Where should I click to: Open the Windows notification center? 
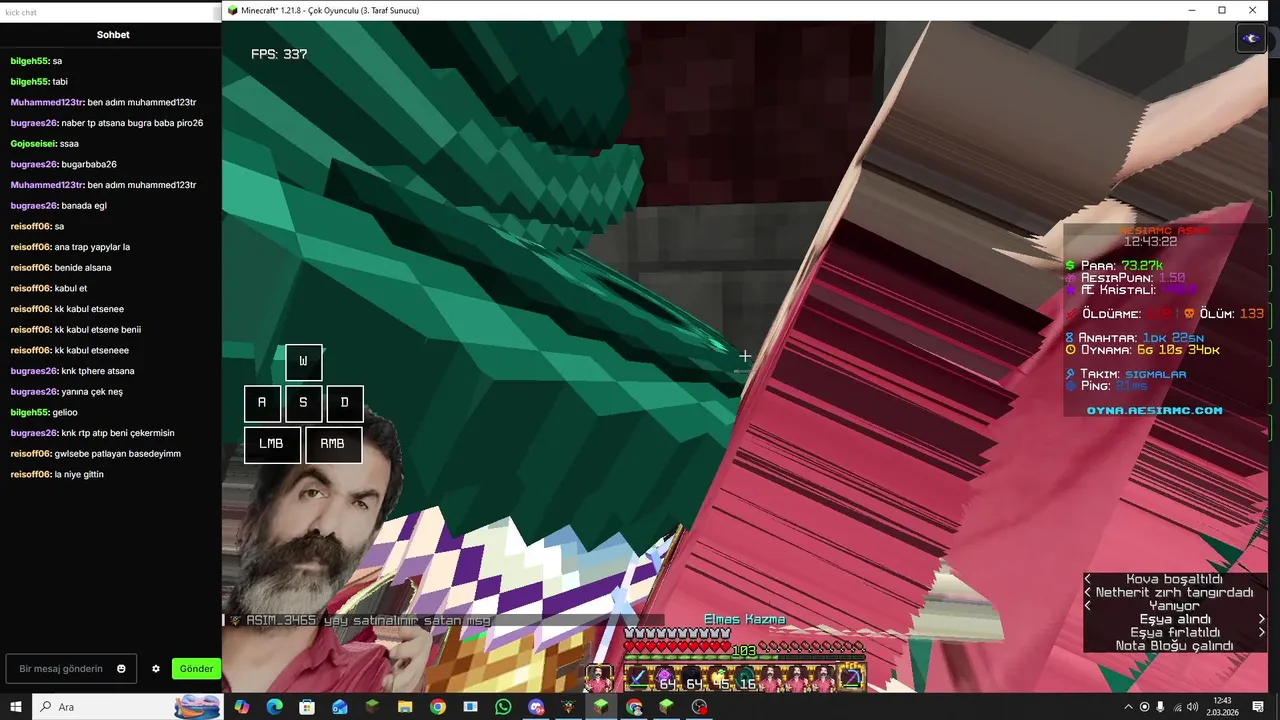(x=1259, y=707)
